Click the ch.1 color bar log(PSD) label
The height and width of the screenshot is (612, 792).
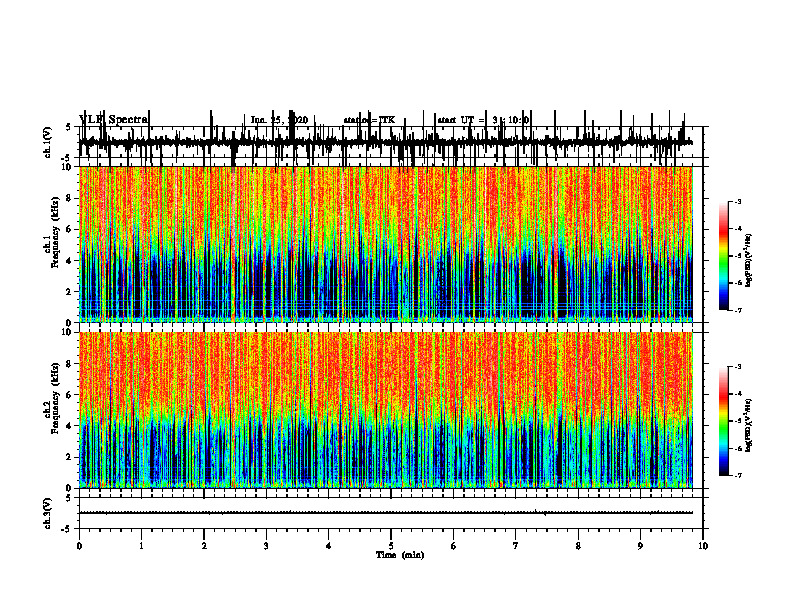pyautogui.click(x=749, y=261)
